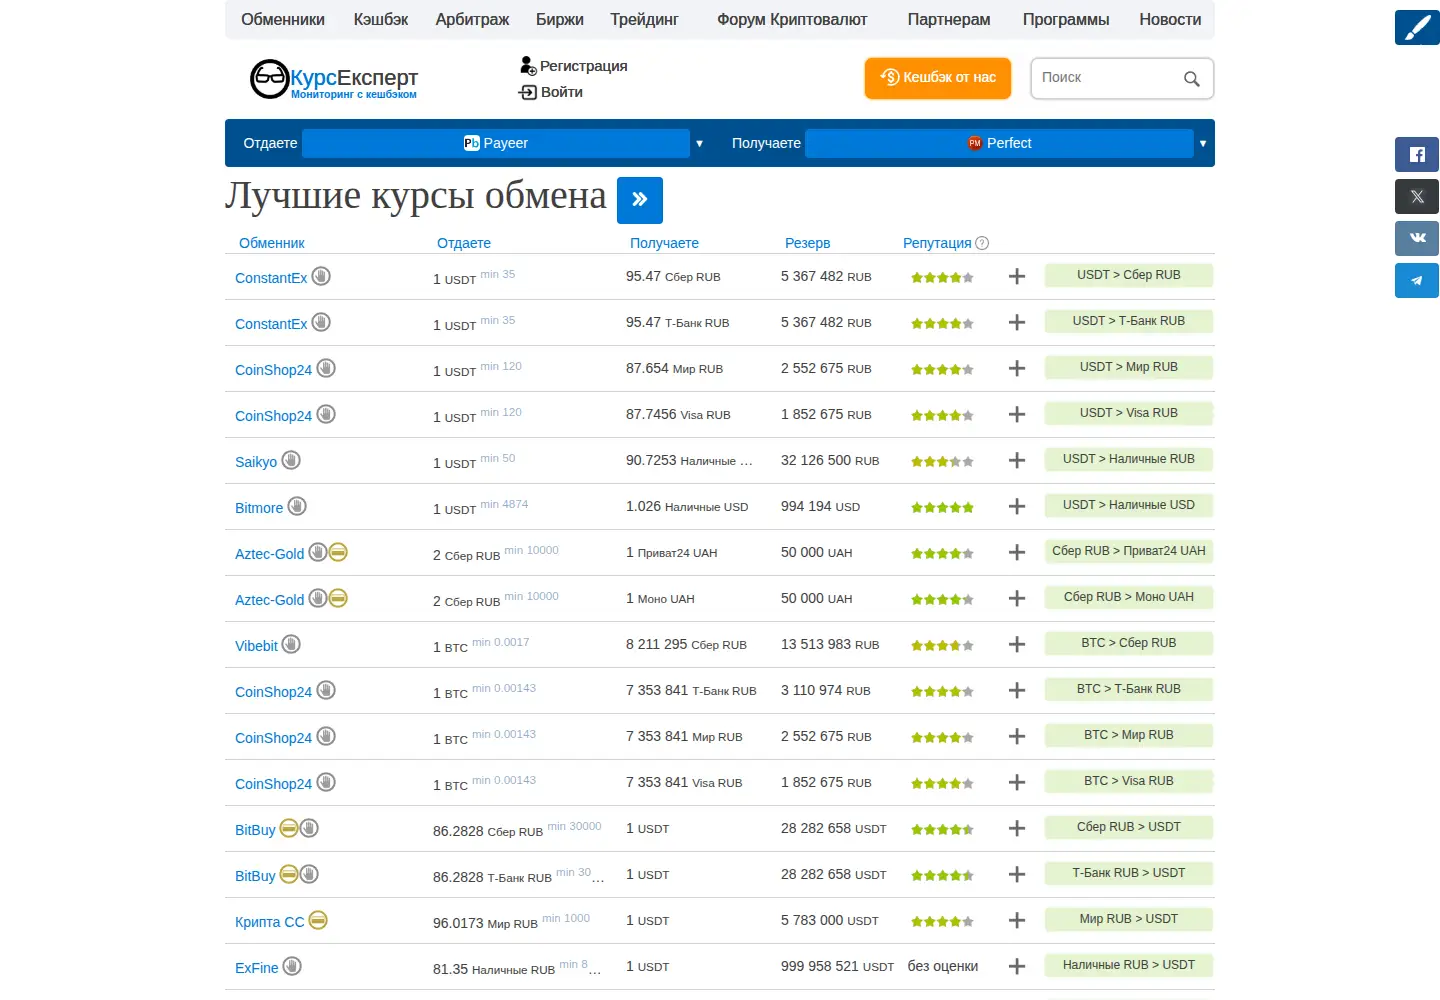Click the USDT > Наличные USD button

1129,506
